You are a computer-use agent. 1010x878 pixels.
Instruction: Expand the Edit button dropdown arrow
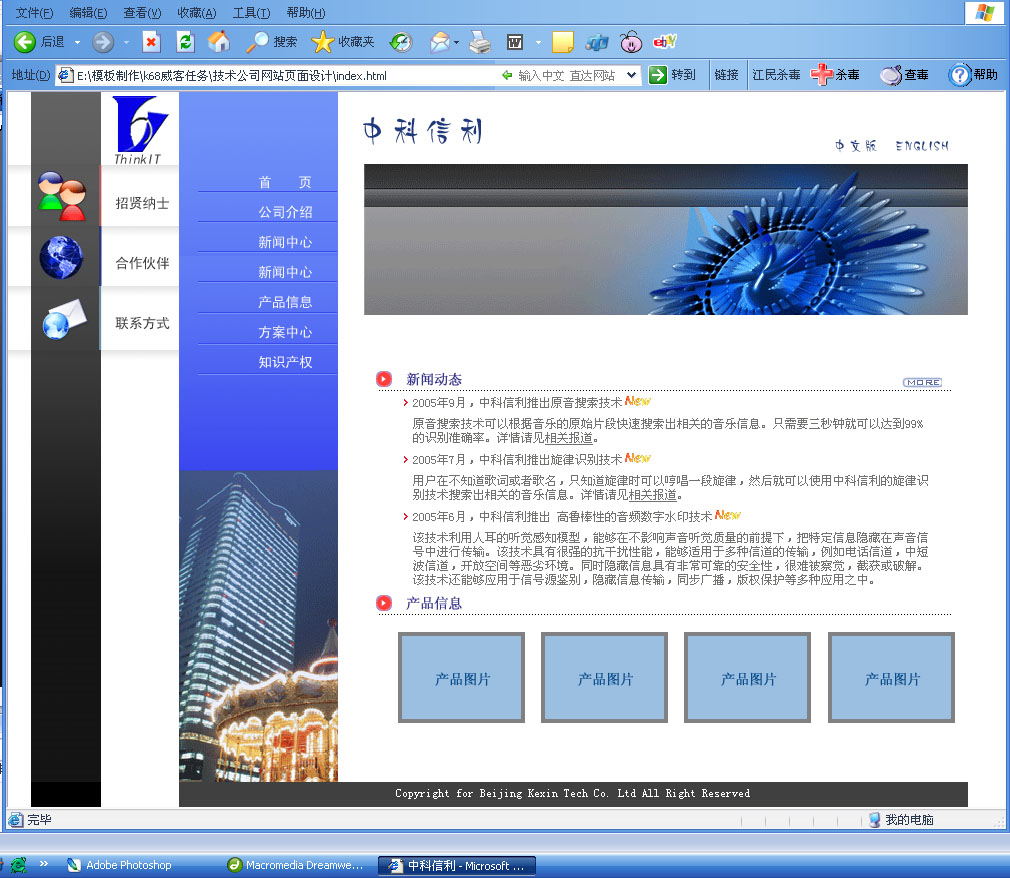coord(538,43)
